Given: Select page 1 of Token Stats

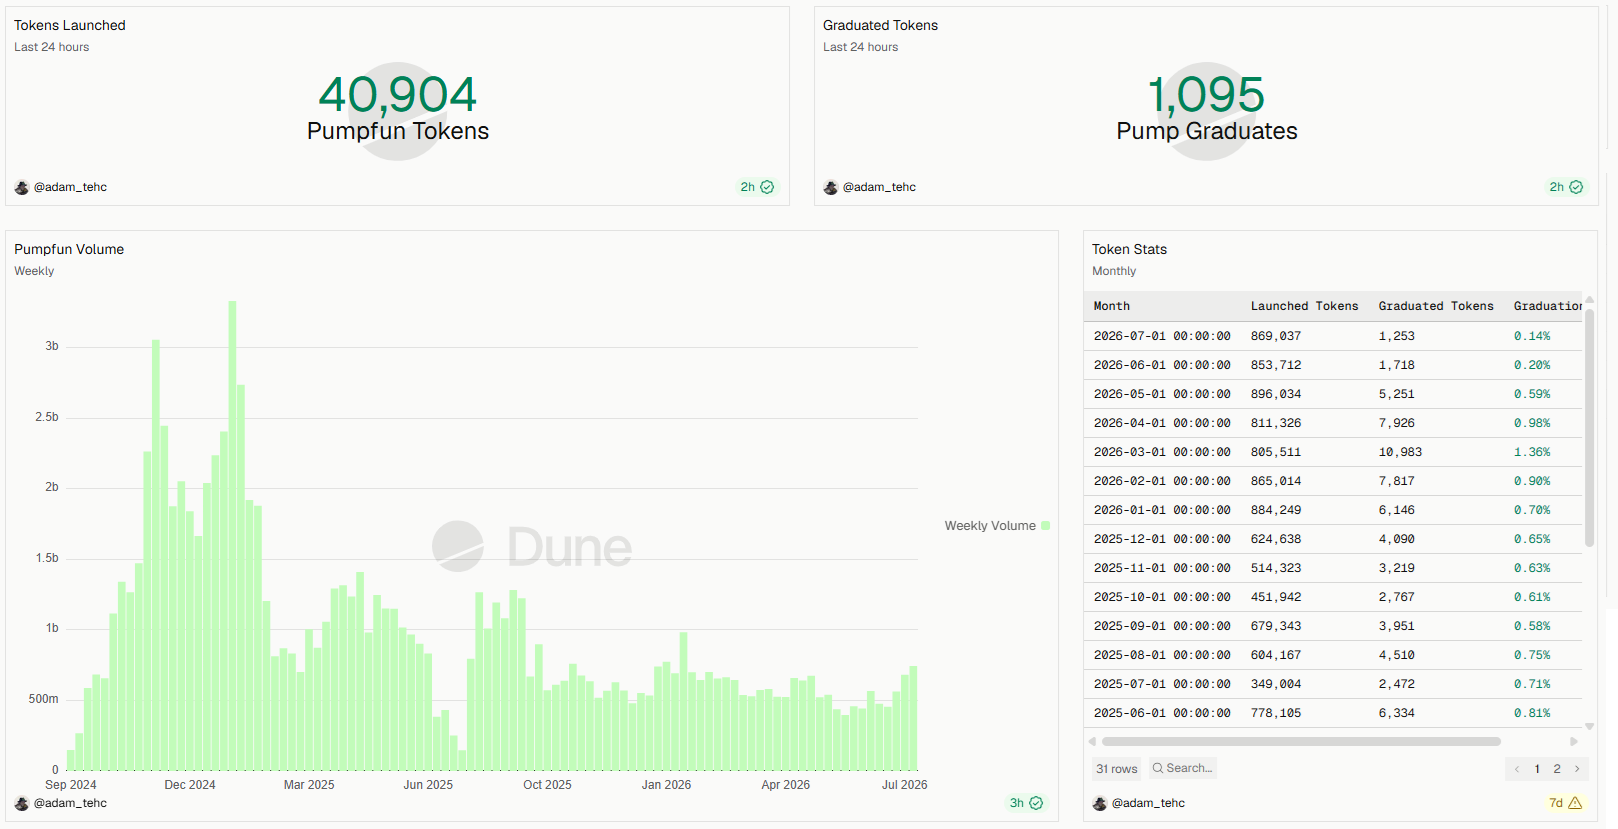Looking at the screenshot, I should click(x=1537, y=769).
